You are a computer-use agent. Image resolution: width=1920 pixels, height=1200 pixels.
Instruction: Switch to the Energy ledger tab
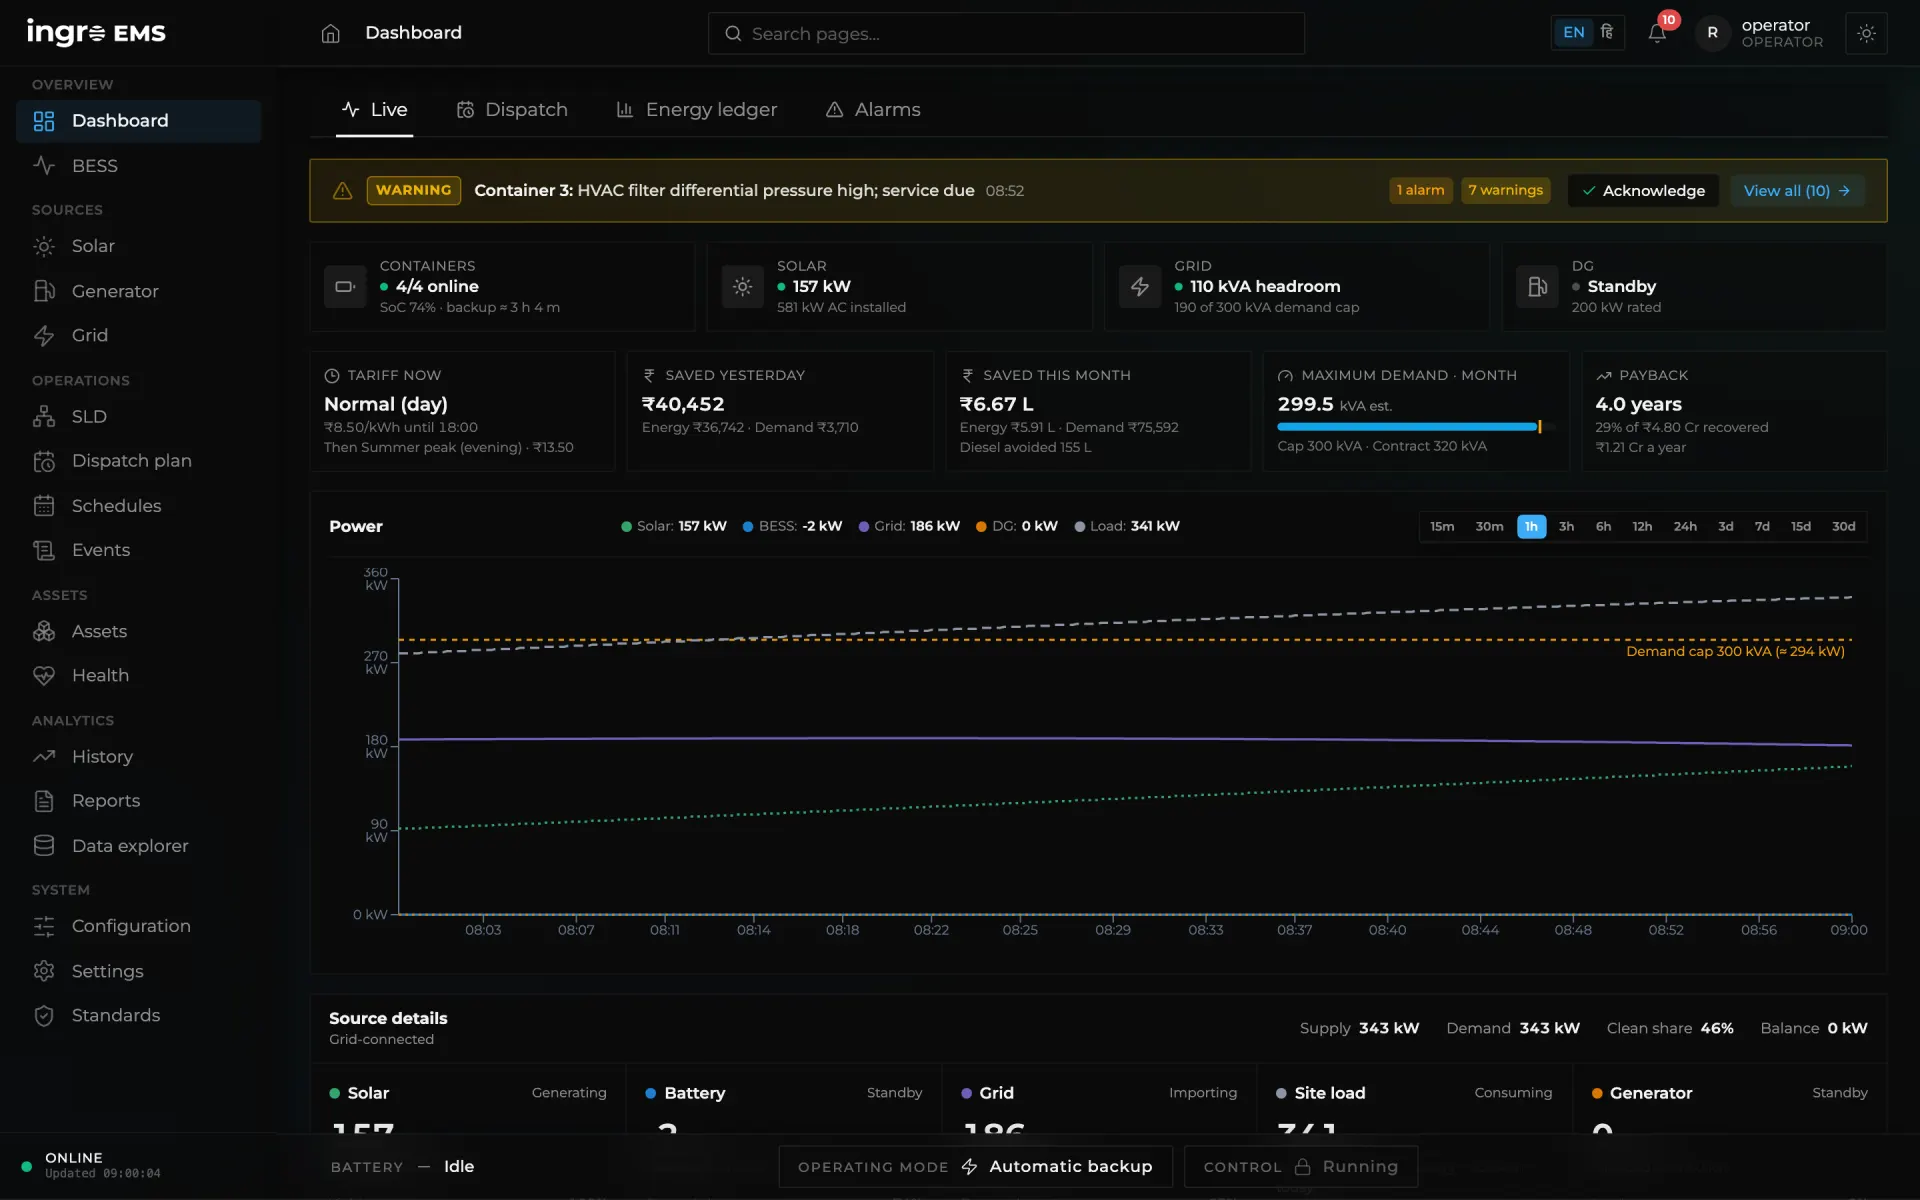pyautogui.click(x=696, y=110)
